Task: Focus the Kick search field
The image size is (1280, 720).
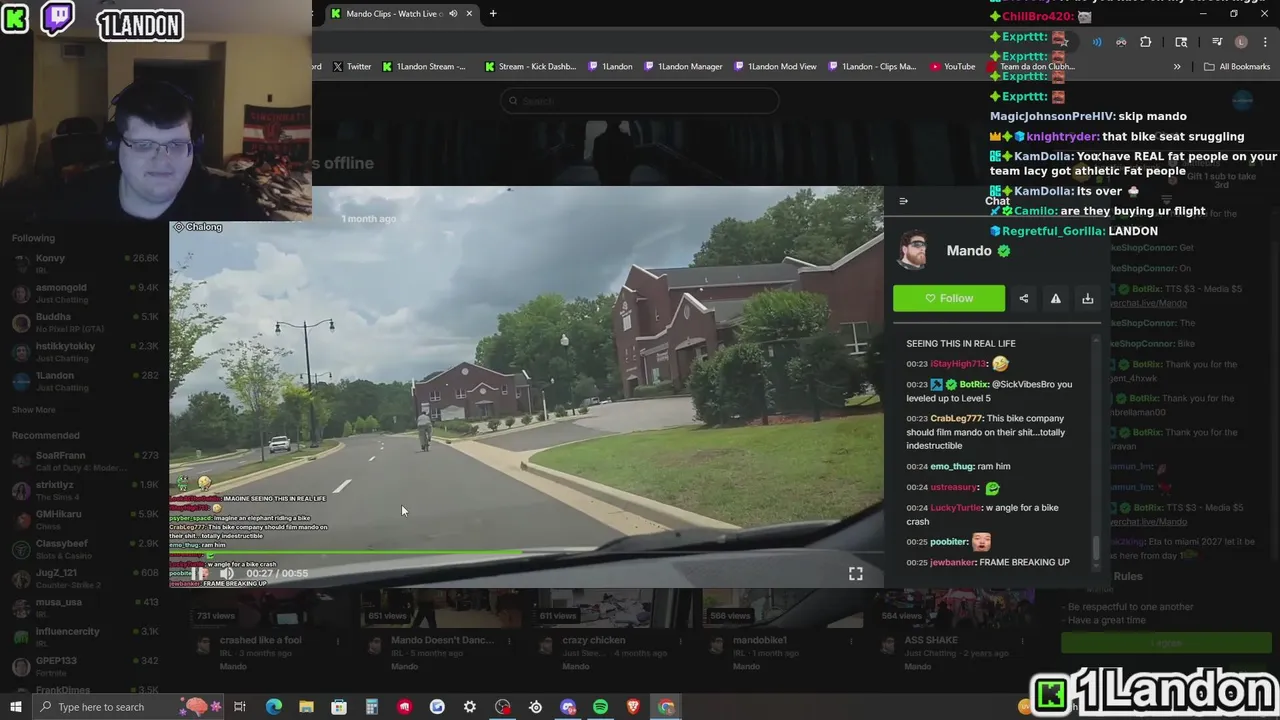Action: tap(640, 100)
